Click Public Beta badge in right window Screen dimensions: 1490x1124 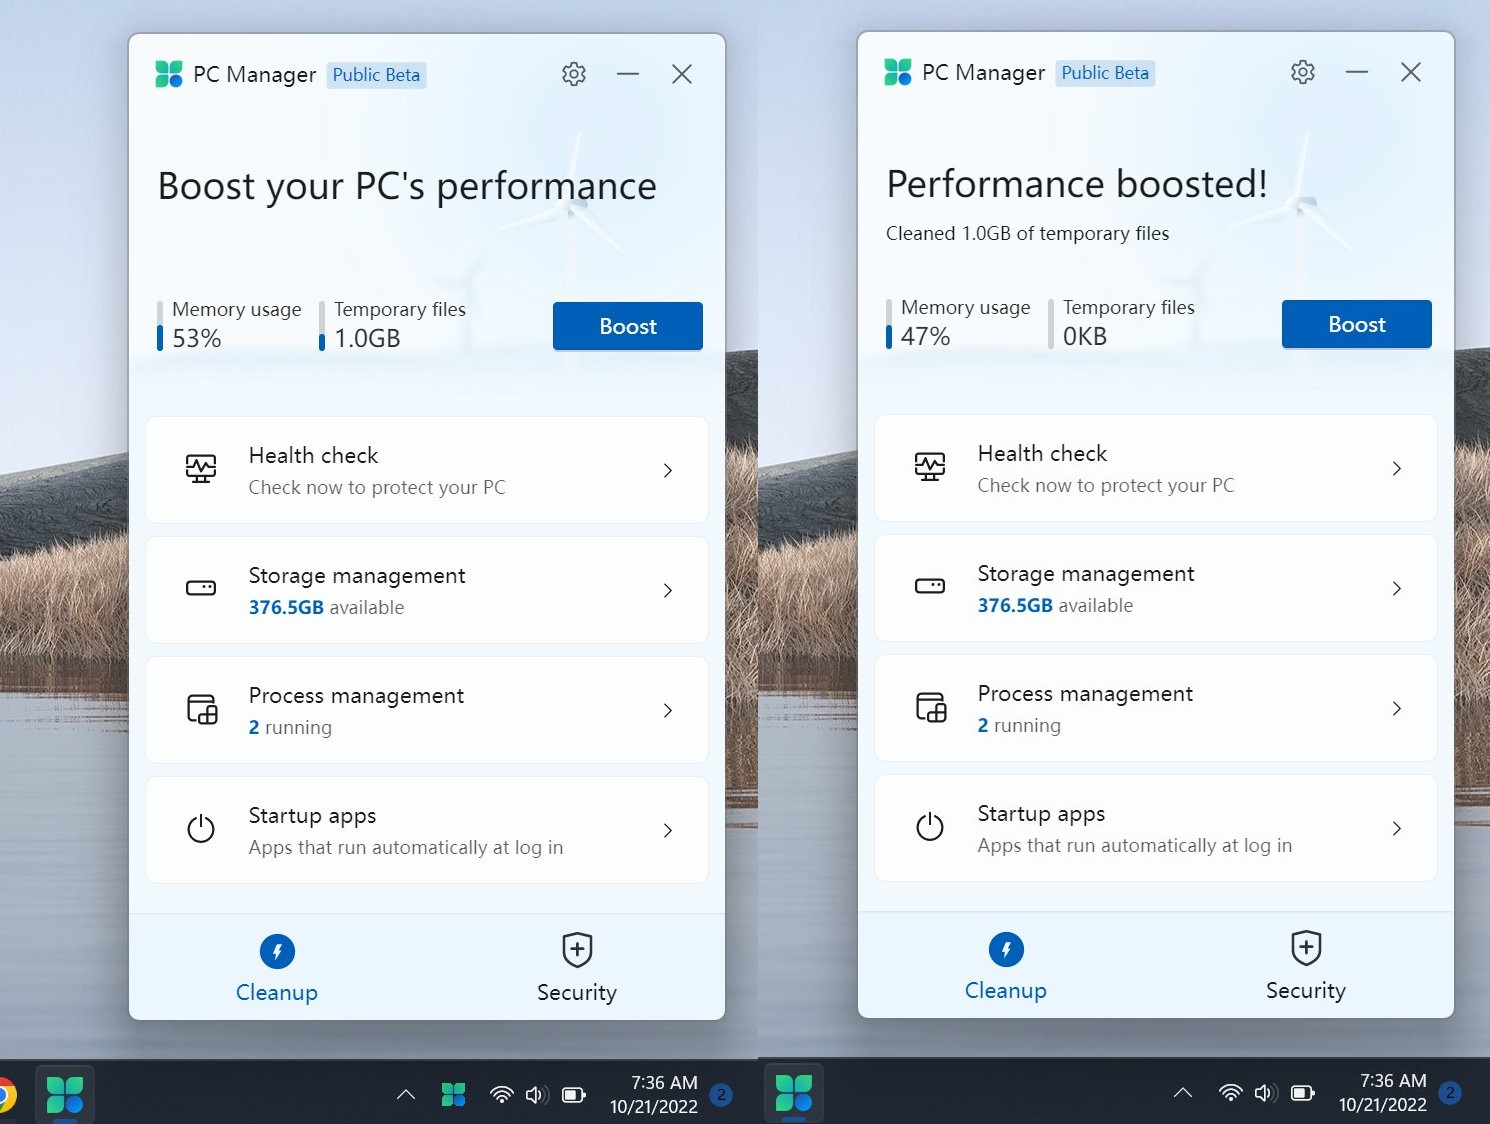pyautogui.click(x=1105, y=73)
